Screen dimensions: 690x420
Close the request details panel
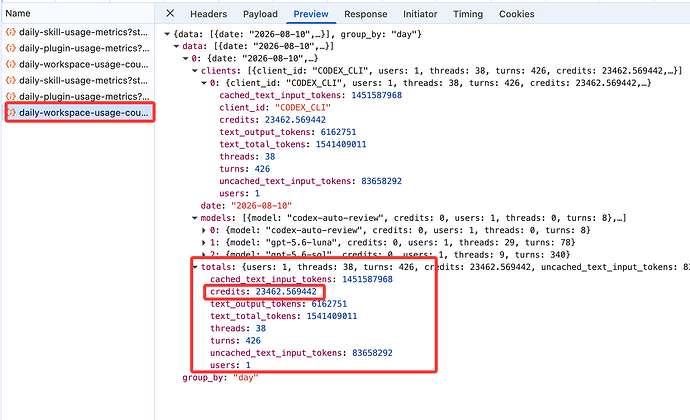pyautogui.click(x=170, y=14)
